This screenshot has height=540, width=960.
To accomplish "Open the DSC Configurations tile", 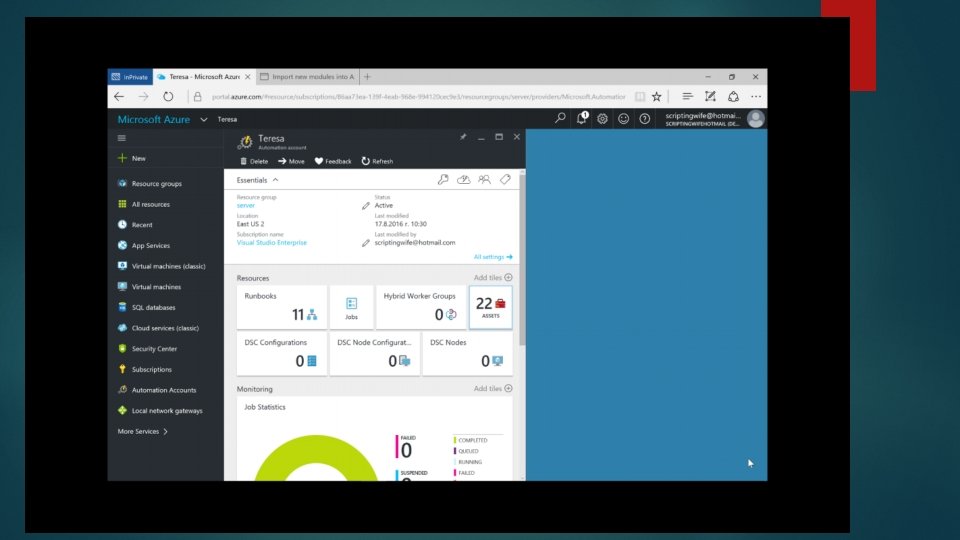I will (282, 353).
